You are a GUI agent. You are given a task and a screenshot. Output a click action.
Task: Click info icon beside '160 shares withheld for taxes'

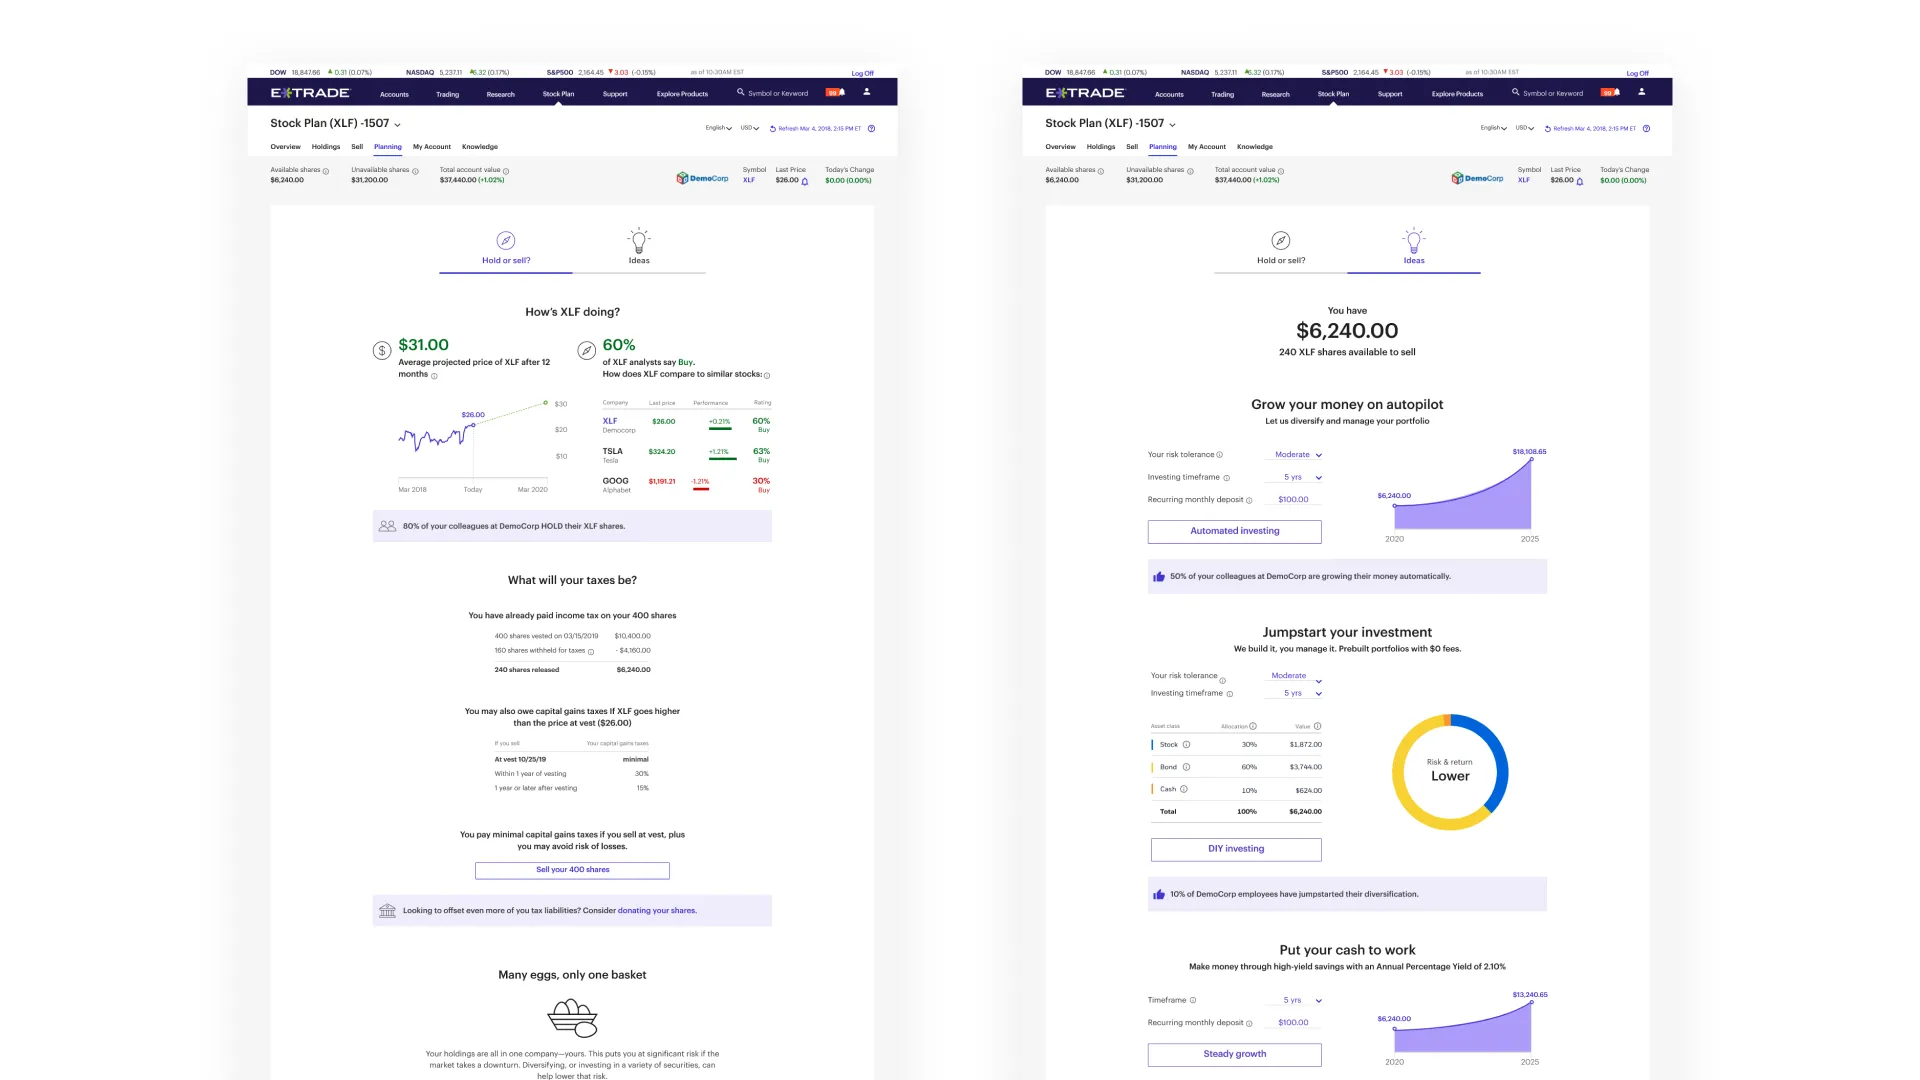(x=591, y=652)
